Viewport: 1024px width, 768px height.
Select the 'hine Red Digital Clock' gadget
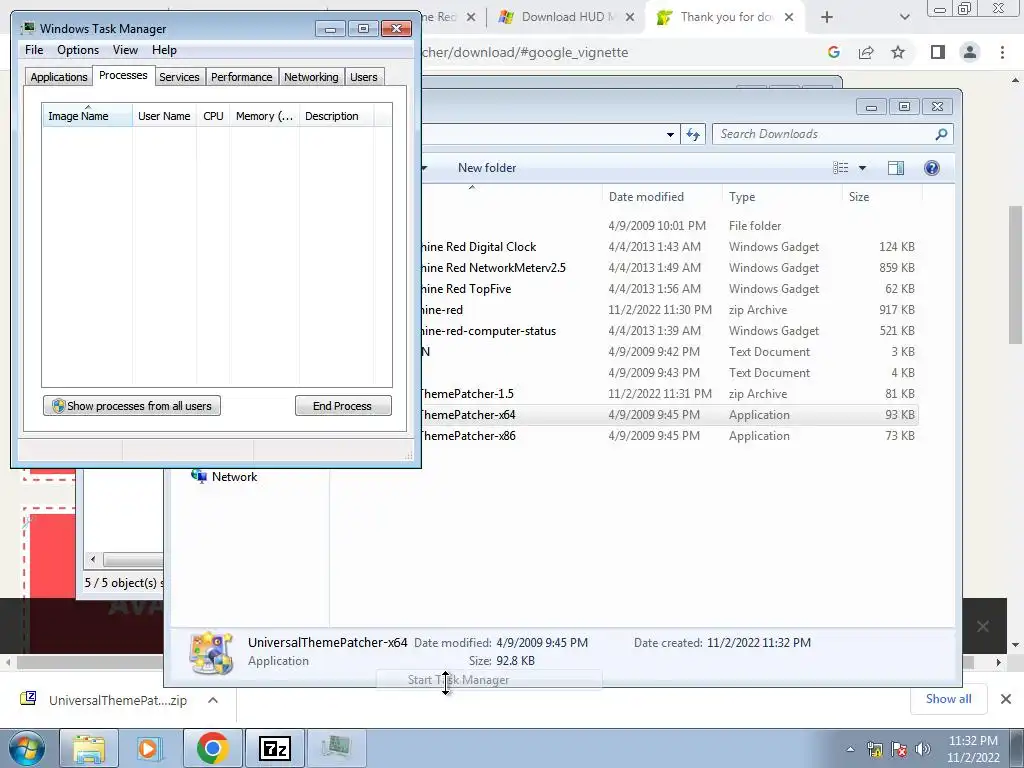pyautogui.click(x=669, y=247)
